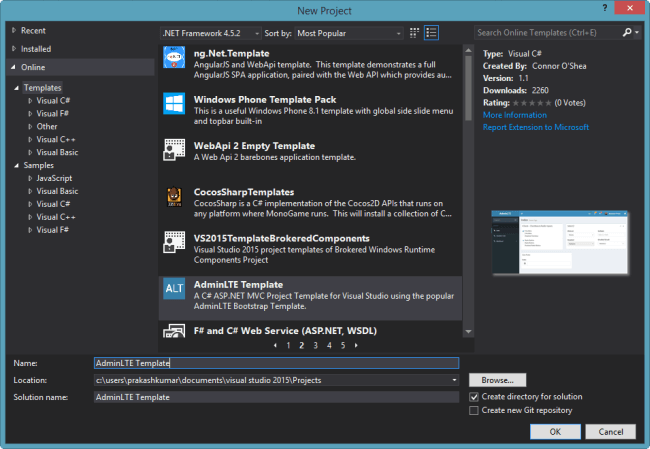Click the Browse... button
Screen dimensions: 650x449
(x=497, y=380)
